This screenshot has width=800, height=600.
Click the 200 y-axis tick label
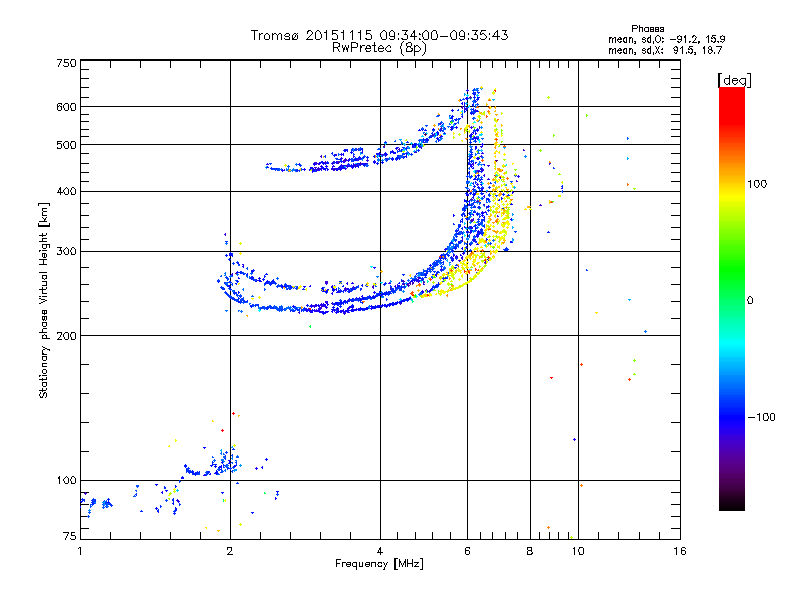click(66, 336)
